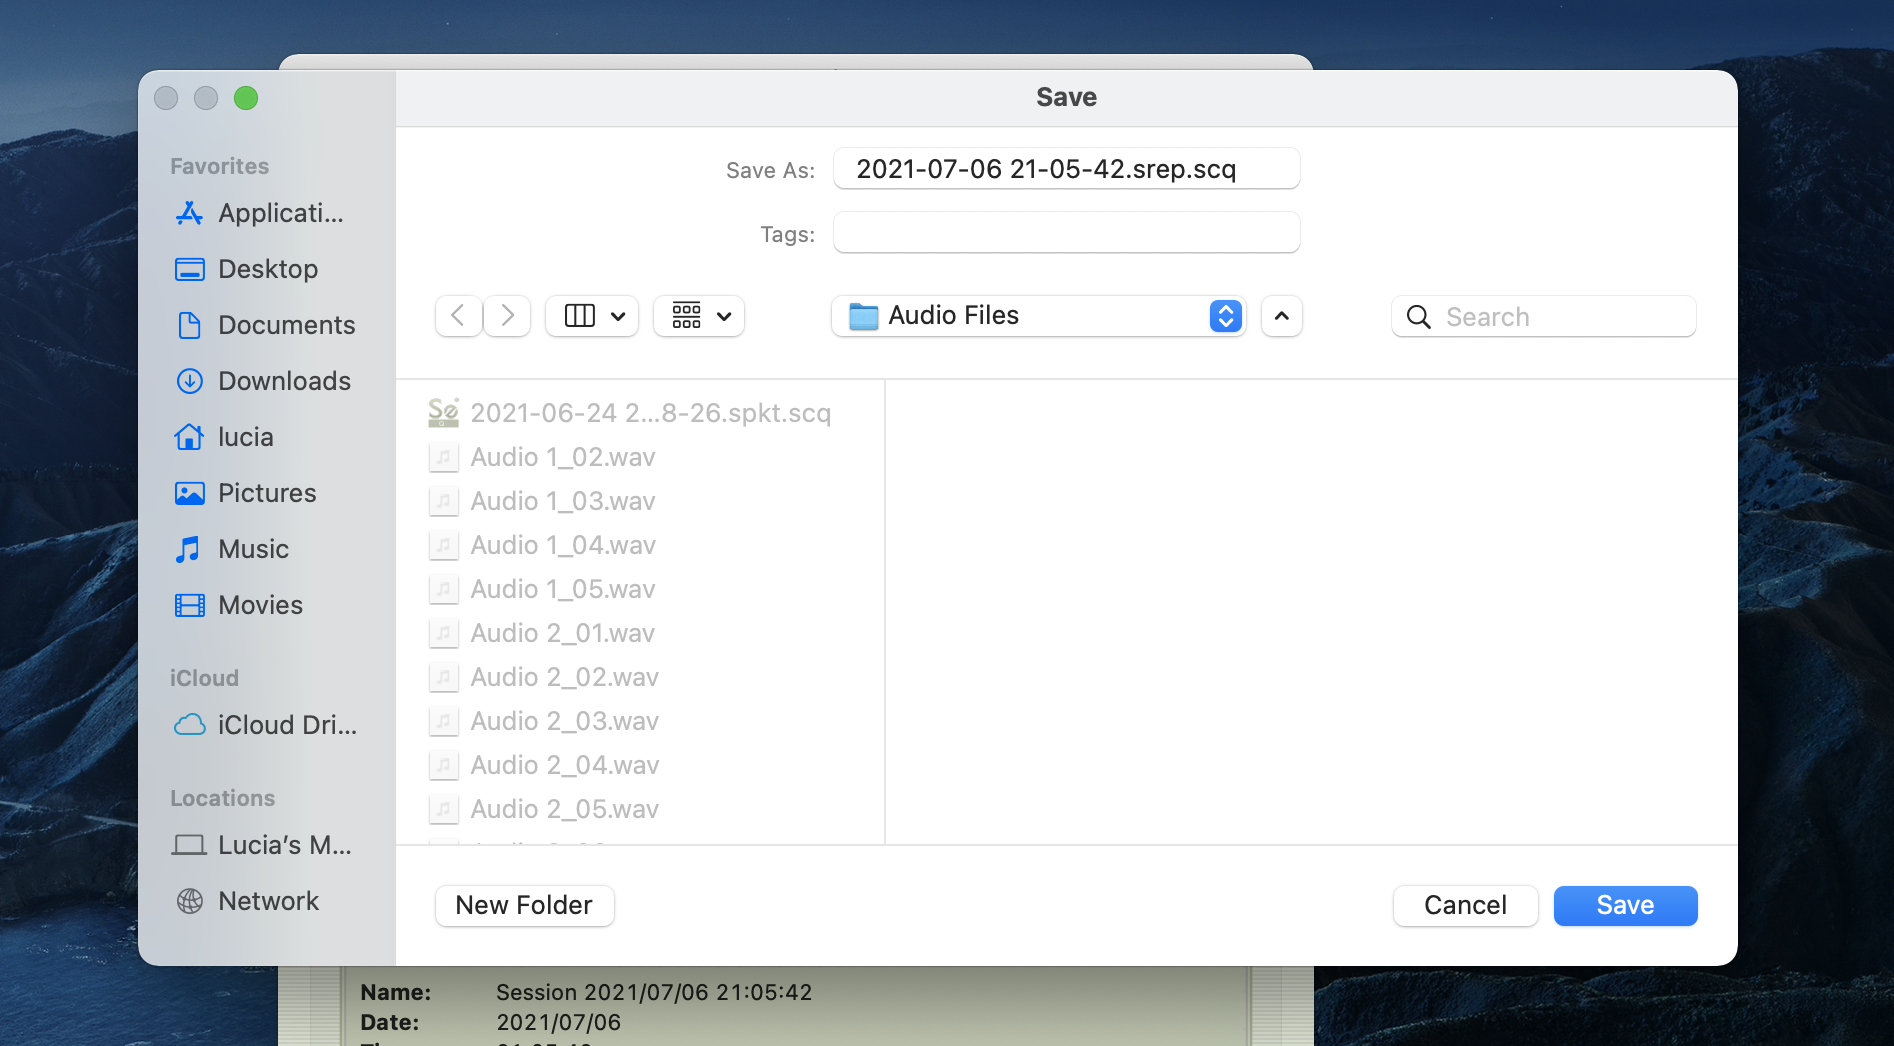Open the item grouping options dropdown

point(699,316)
